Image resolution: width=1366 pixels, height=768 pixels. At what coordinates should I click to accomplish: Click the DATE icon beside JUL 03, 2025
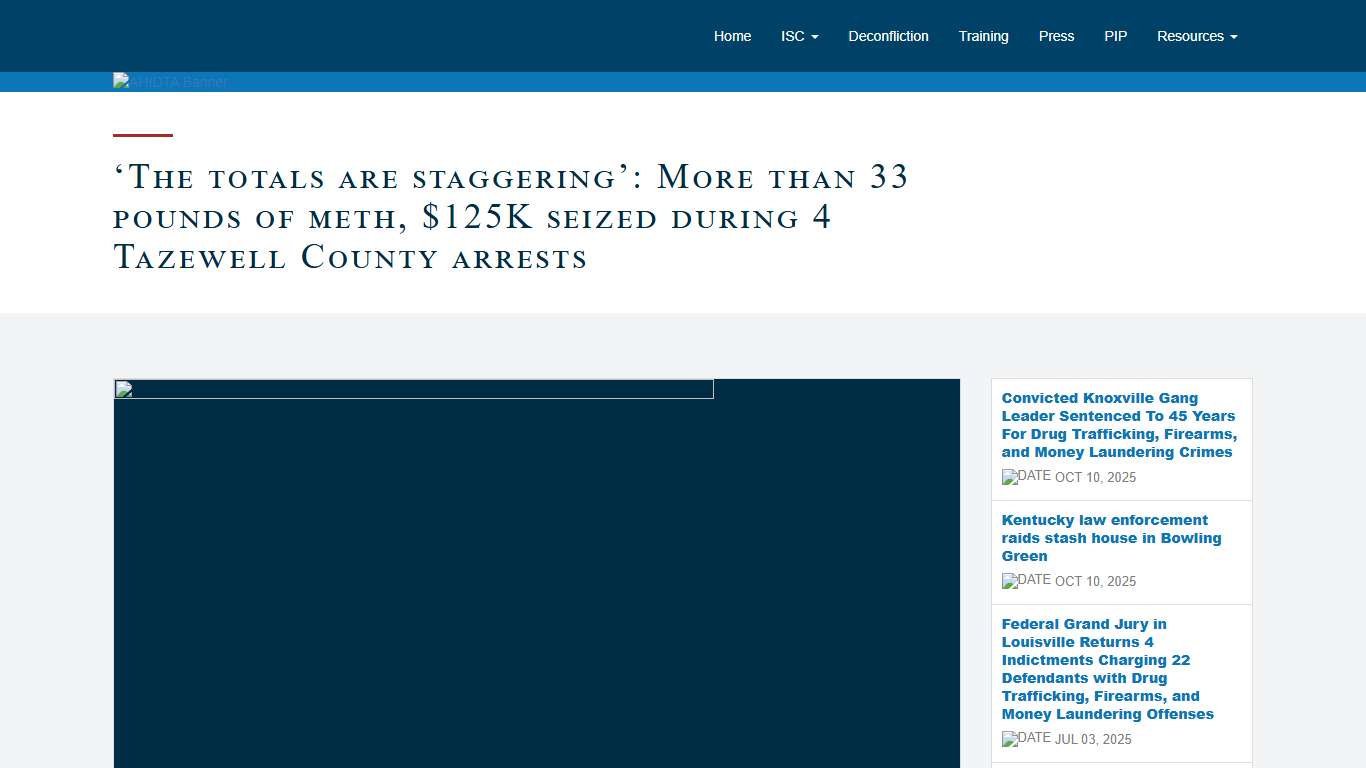(1026, 739)
